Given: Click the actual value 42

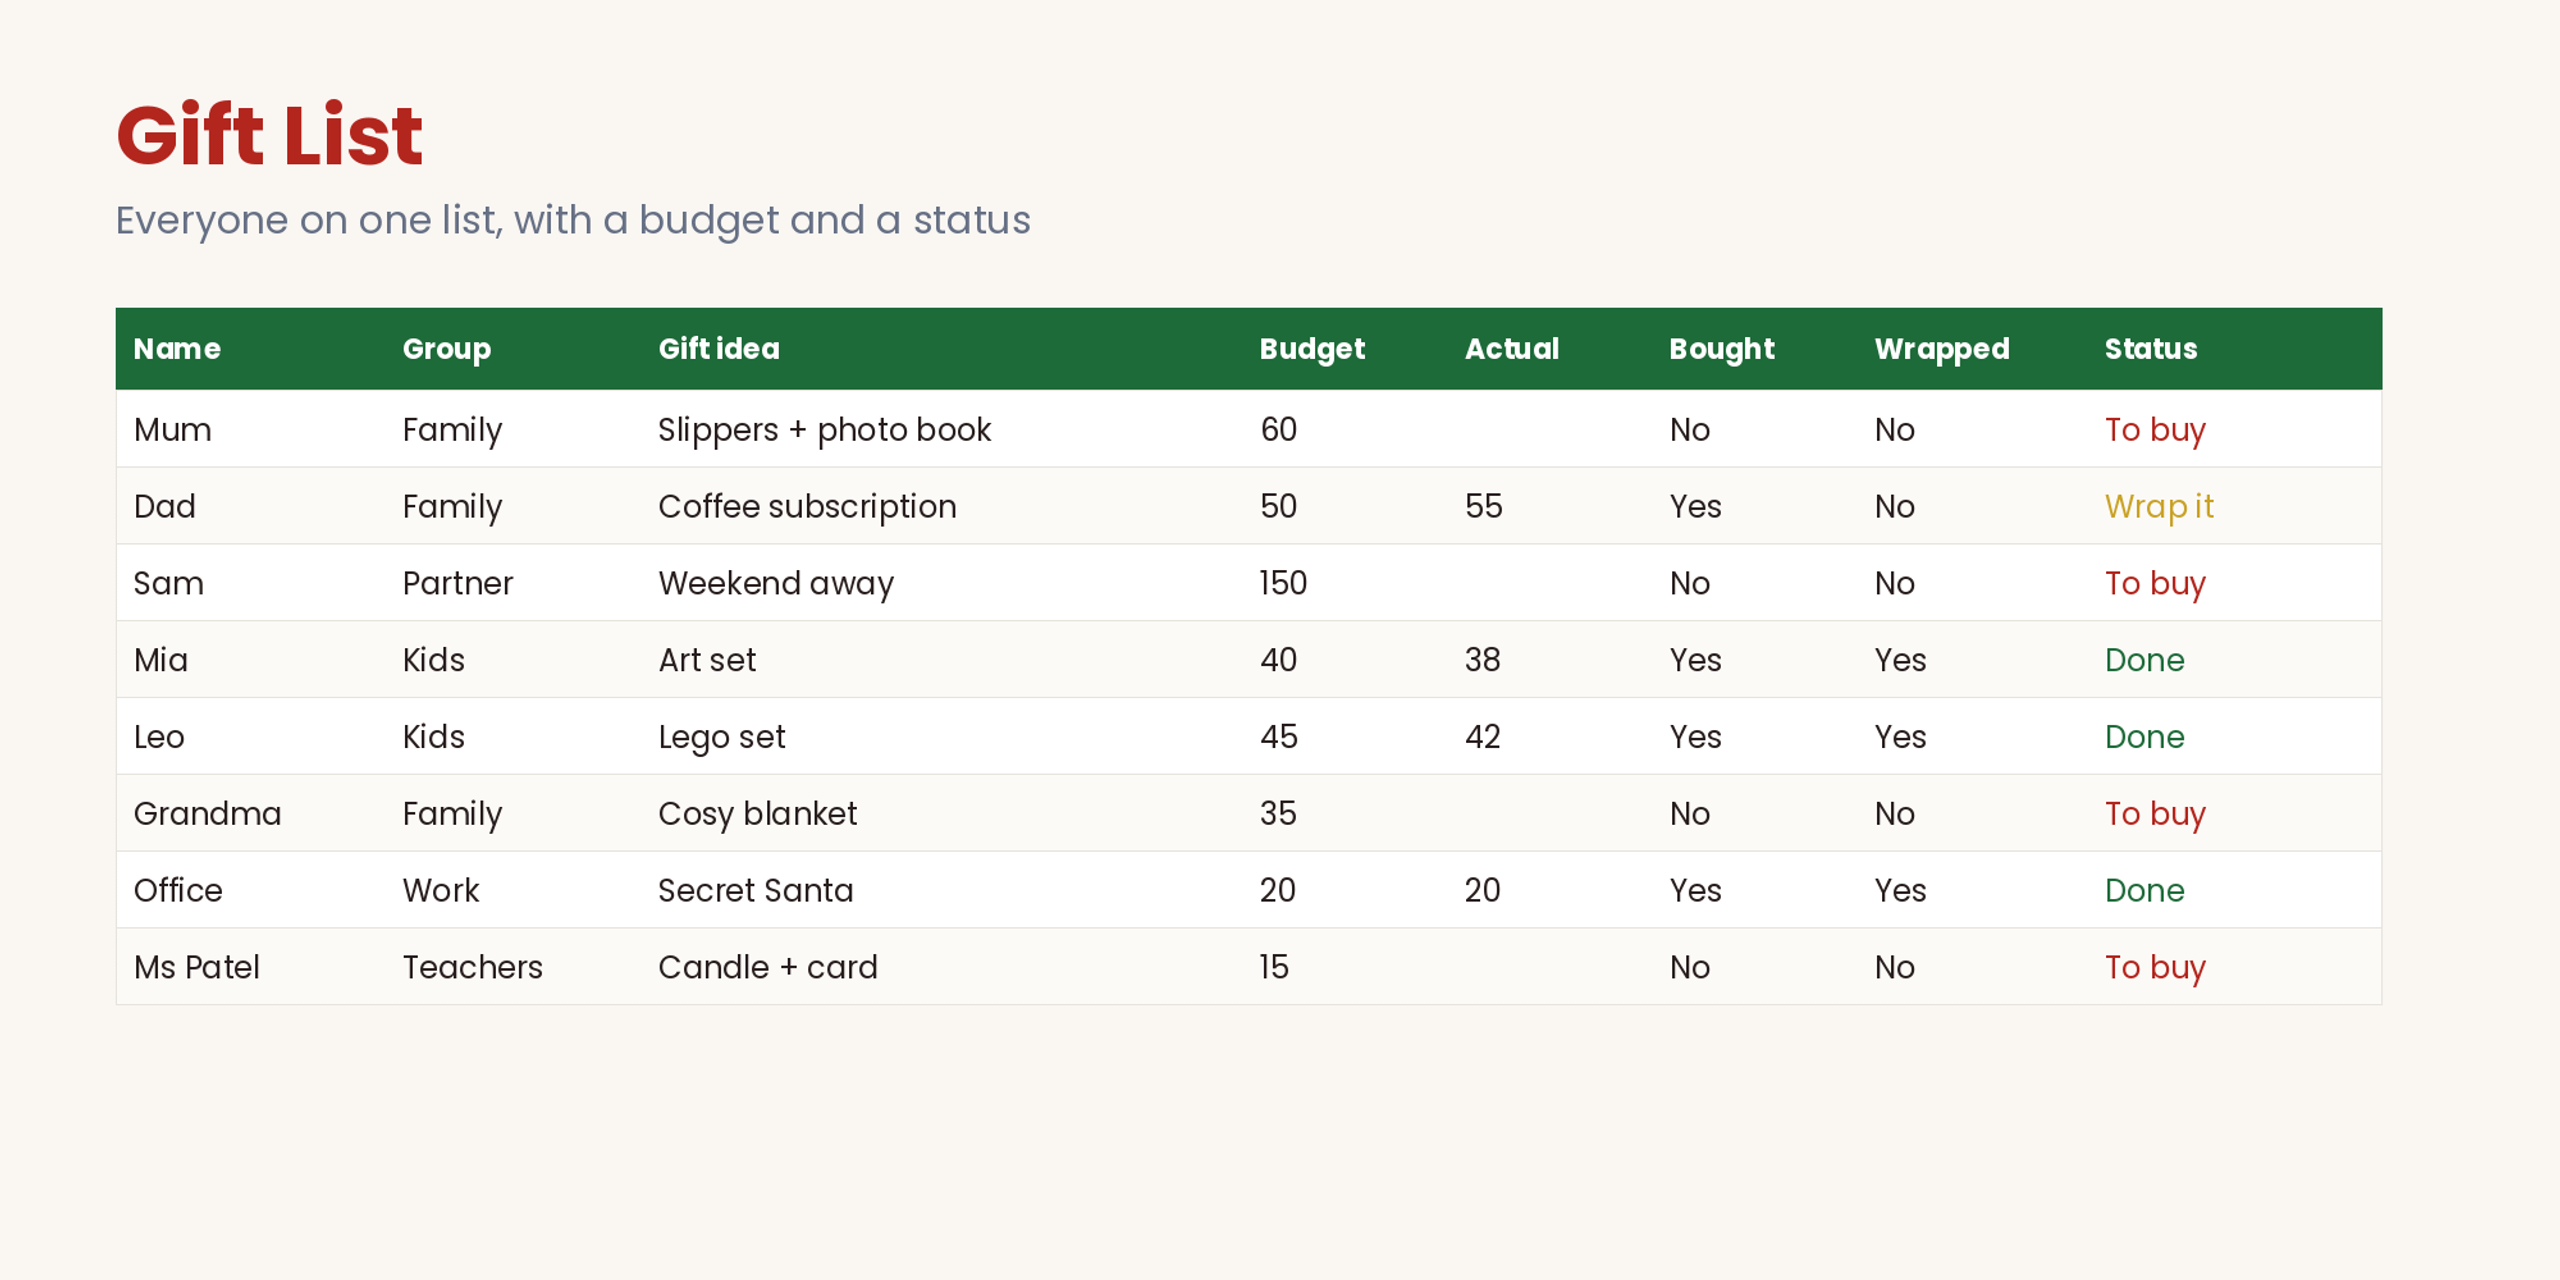Looking at the screenshot, I should click(x=1483, y=737).
